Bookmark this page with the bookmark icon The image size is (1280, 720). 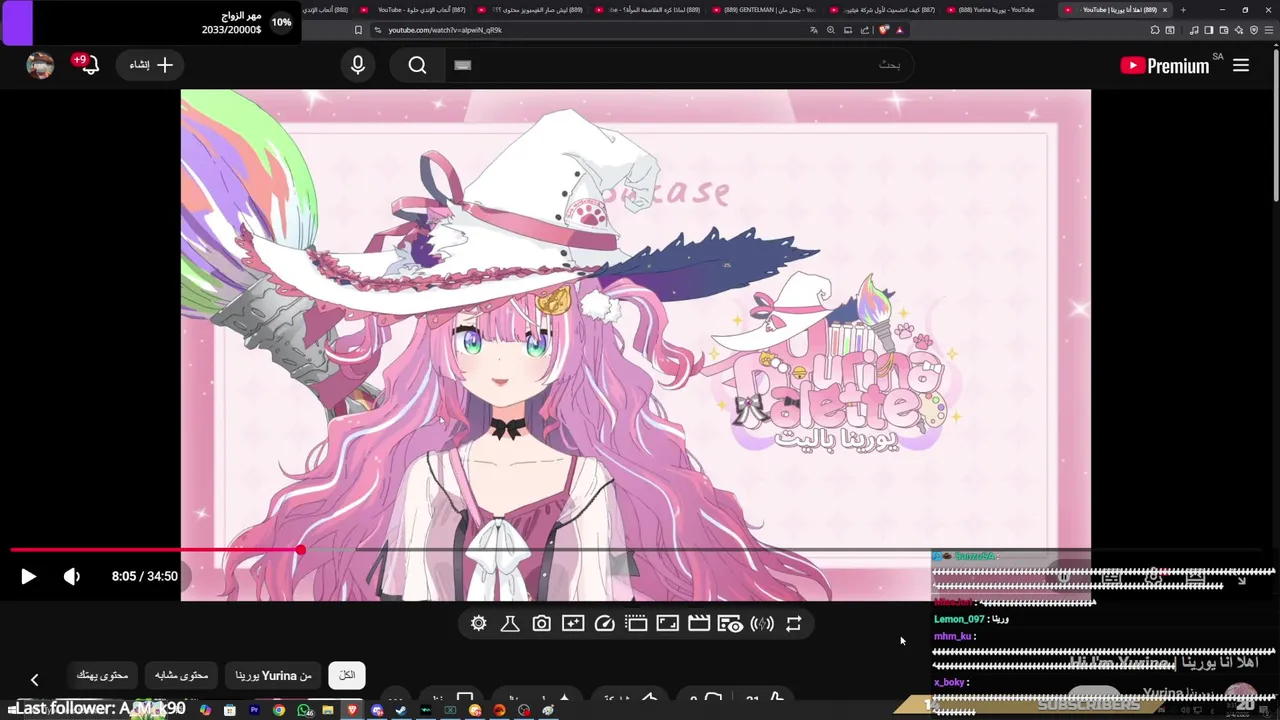coord(359,30)
